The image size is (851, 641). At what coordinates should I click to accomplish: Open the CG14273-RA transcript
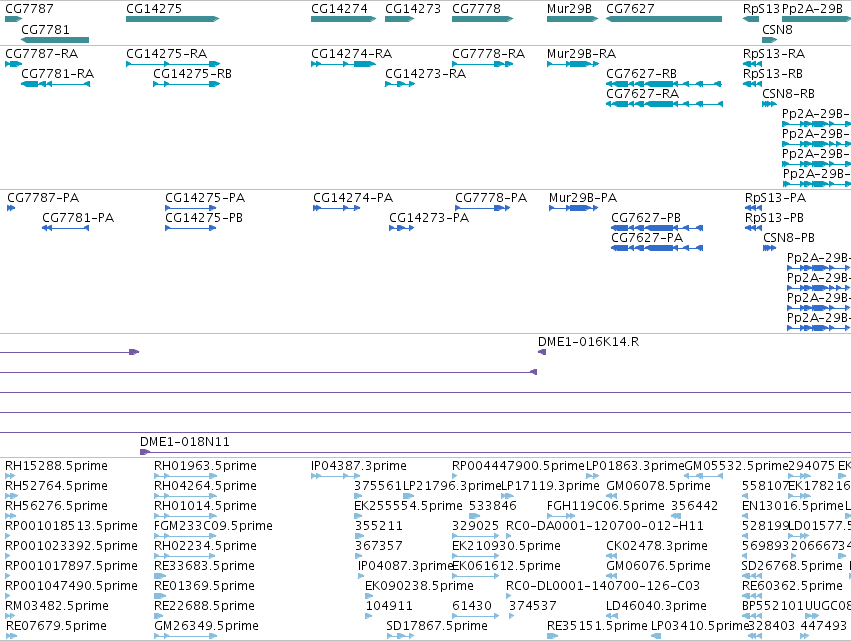coord(400,84)
